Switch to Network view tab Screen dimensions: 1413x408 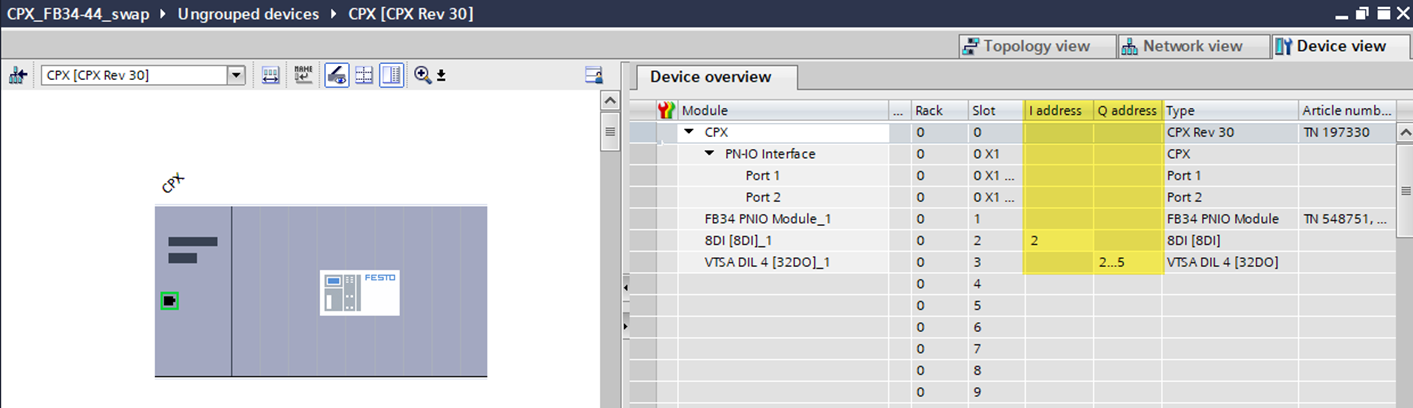point(1194,46)
